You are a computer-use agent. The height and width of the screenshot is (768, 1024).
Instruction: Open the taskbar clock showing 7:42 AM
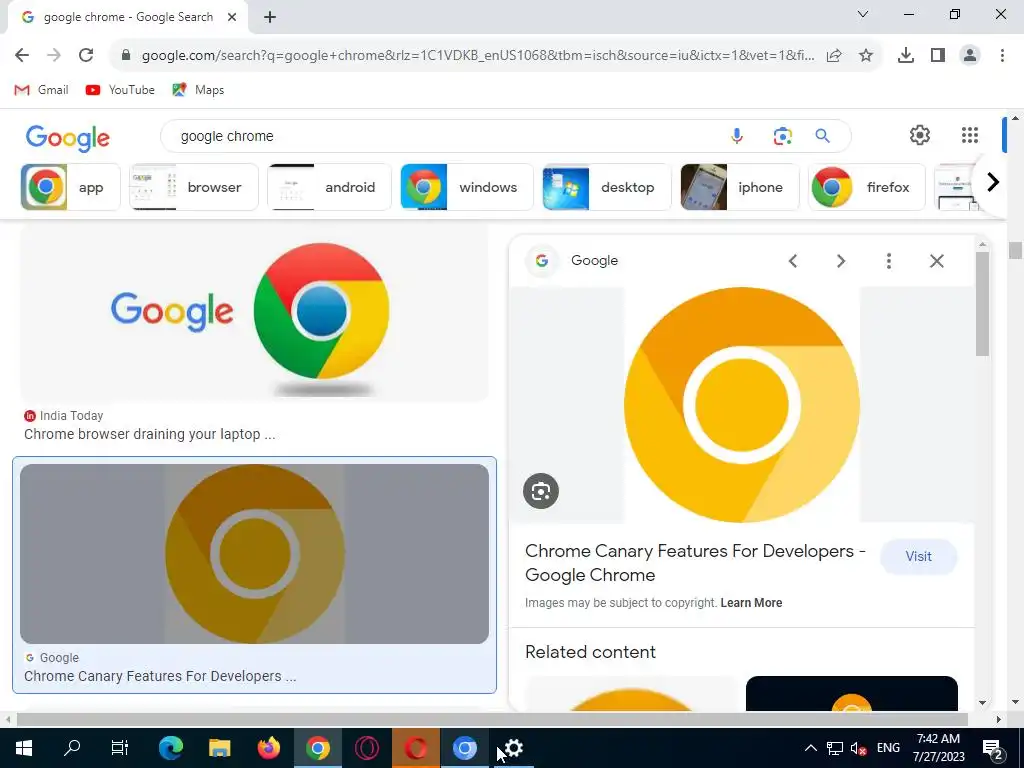(938, 748)
